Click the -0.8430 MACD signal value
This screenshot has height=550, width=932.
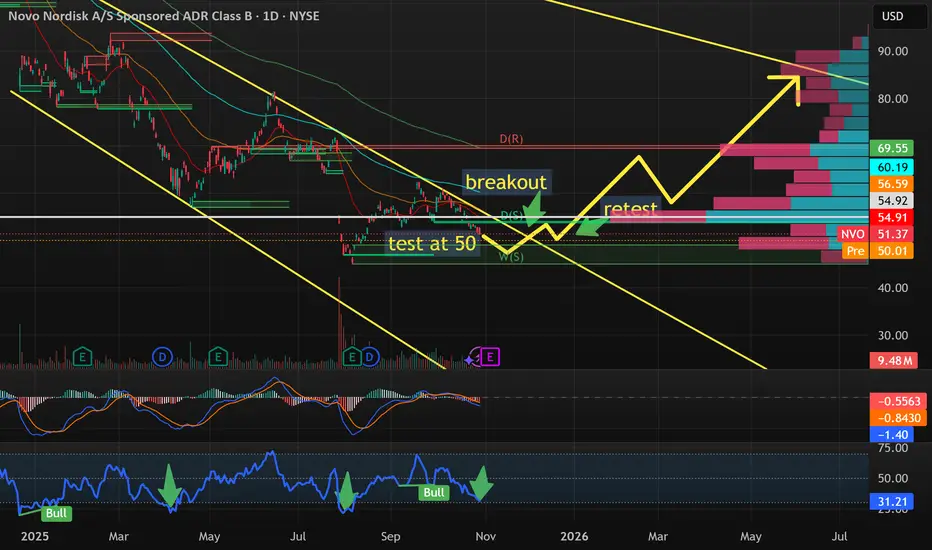tap(898, 418)
